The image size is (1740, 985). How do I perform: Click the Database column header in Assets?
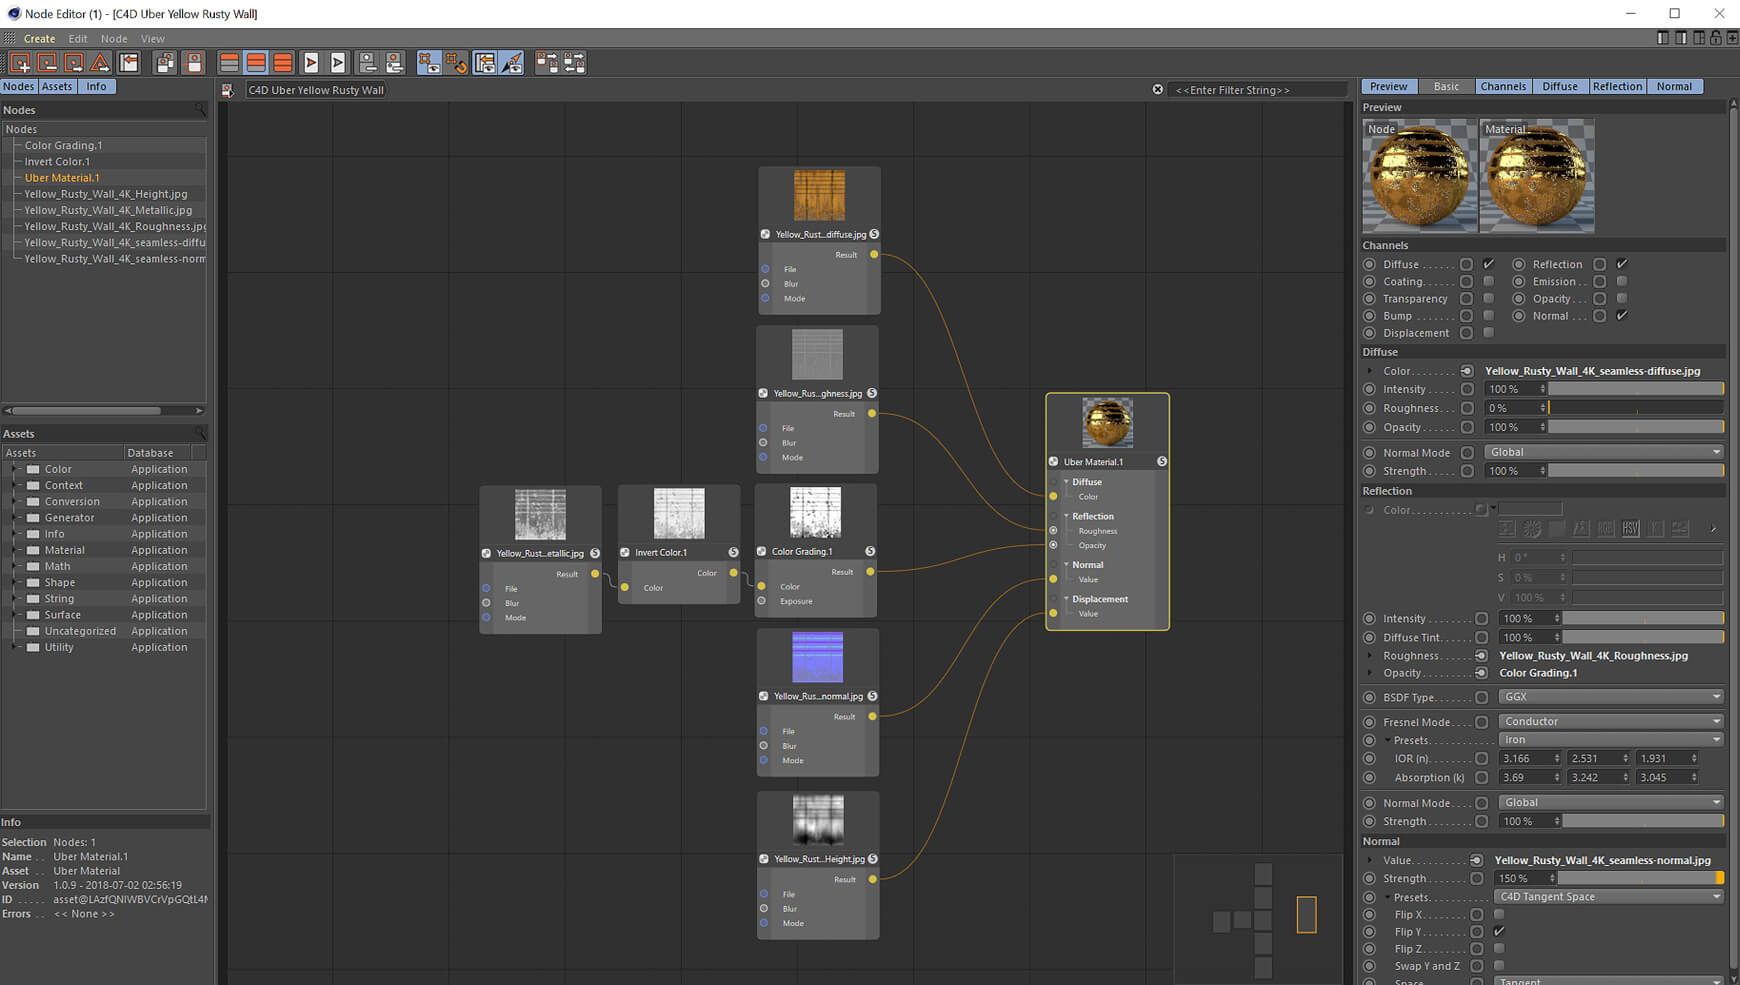coord(157,453)
